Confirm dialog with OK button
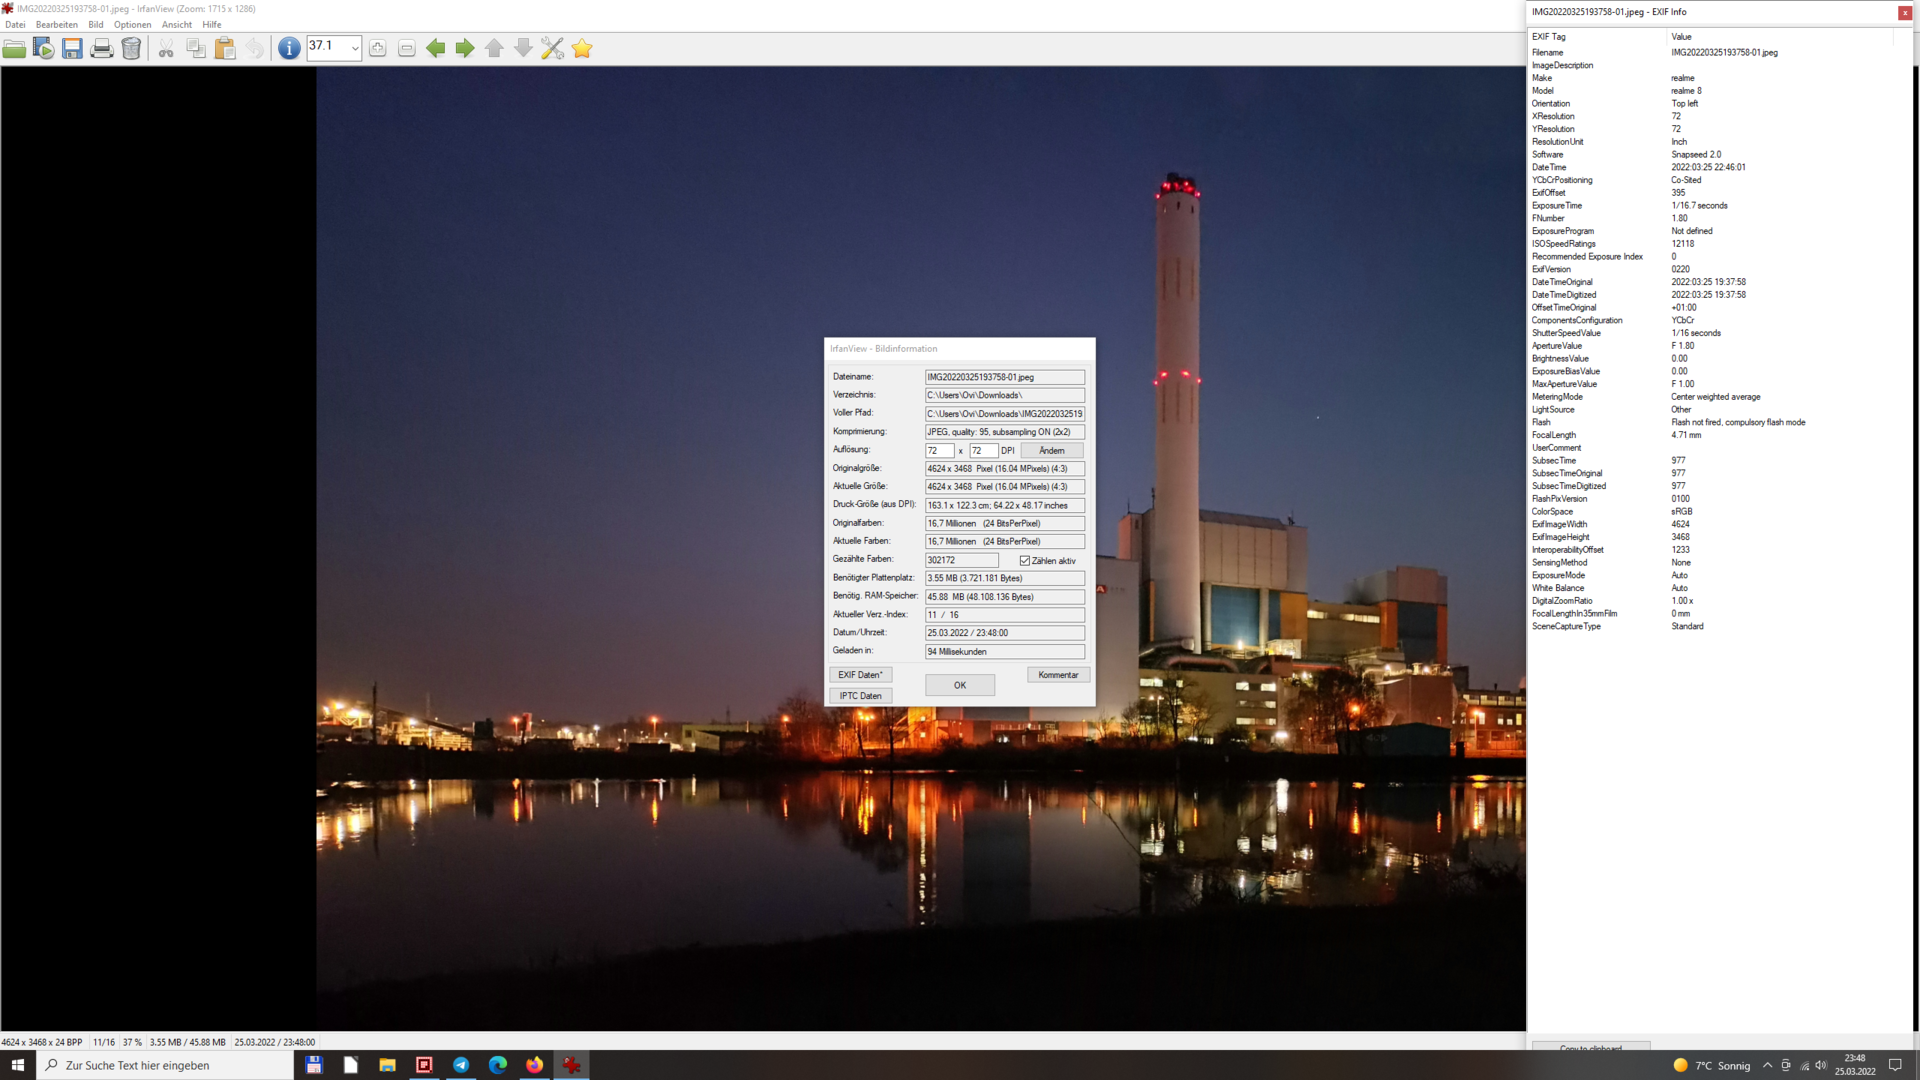The width and height of the screenshot is (1920, 1080). (x=960, y=685)
